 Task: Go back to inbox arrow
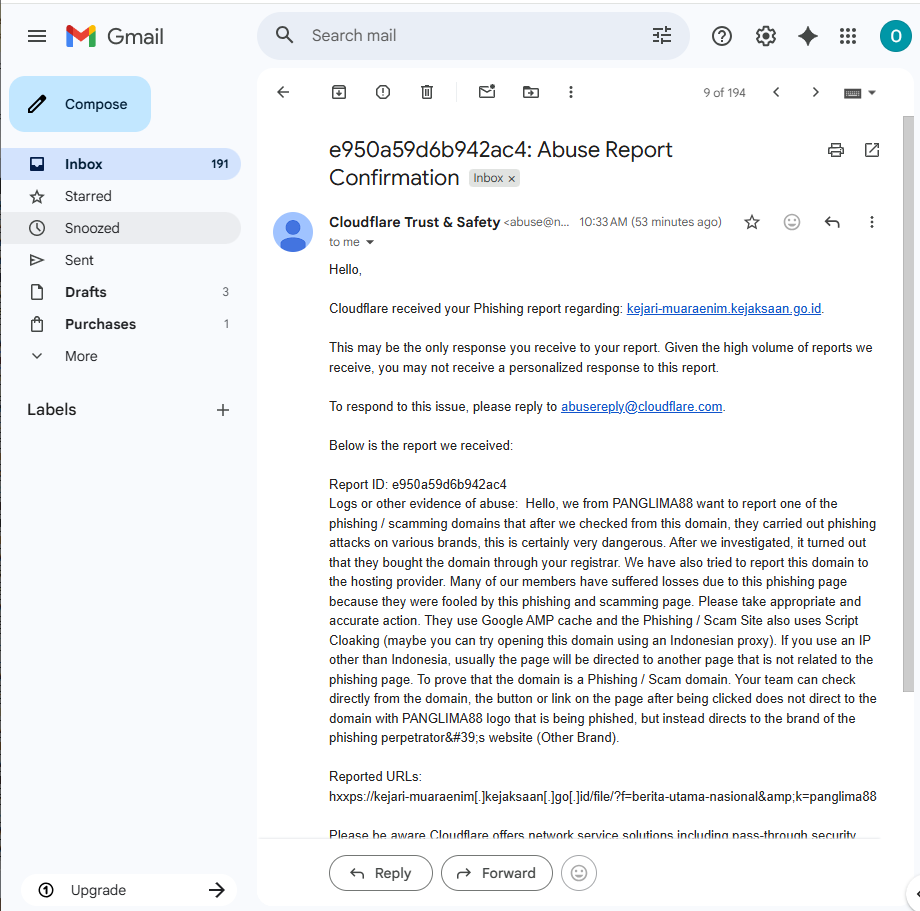(x=283, y=92)
